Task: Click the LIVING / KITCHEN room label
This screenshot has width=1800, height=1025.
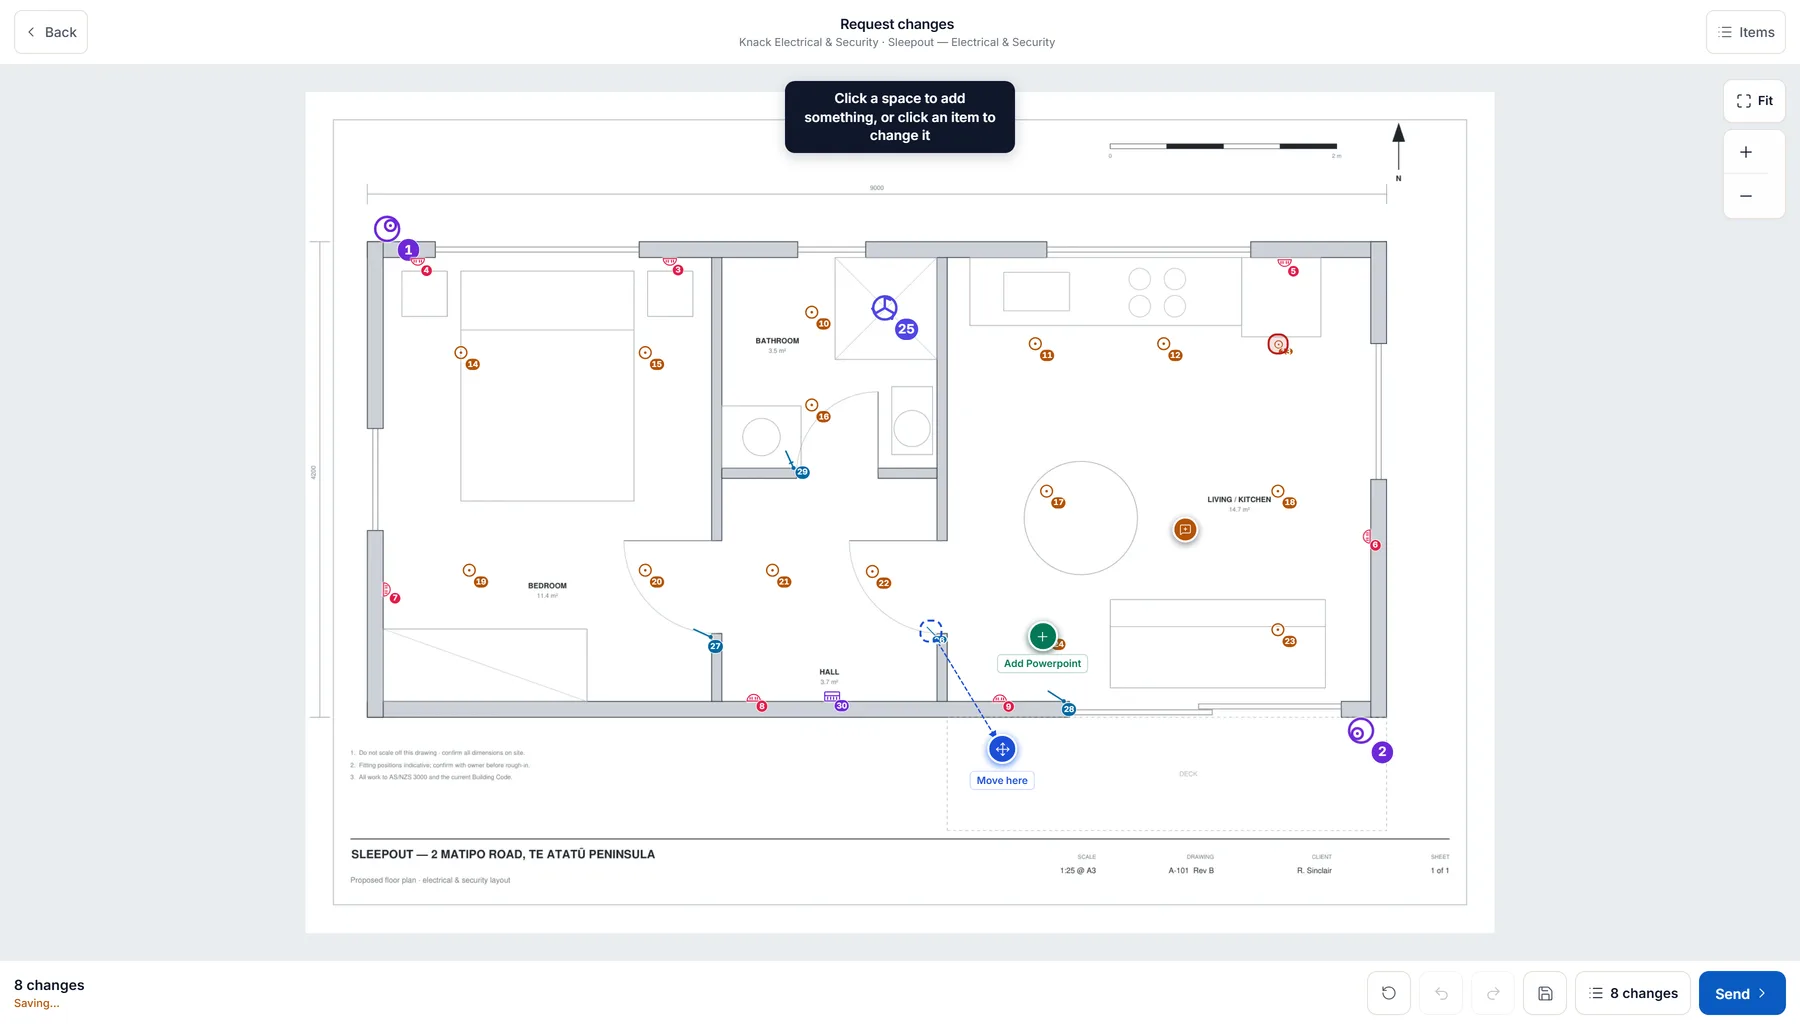Action: [x=1239, y=500]
